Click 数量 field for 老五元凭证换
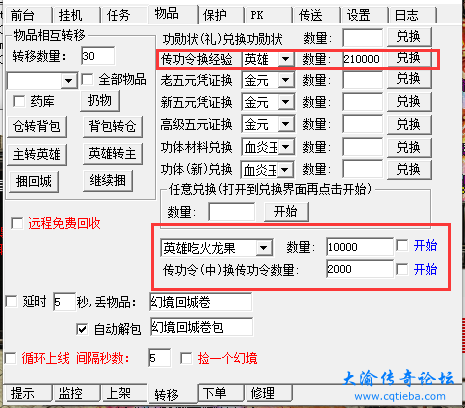This screenshot has width=465, height=408. point(363,80)
